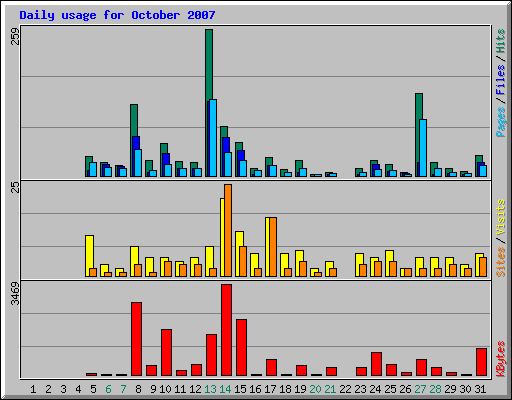The height and width of the screenshot is (400, 512).
Task: Click the "KBytes" legend label
Action: tap(501, 359)
